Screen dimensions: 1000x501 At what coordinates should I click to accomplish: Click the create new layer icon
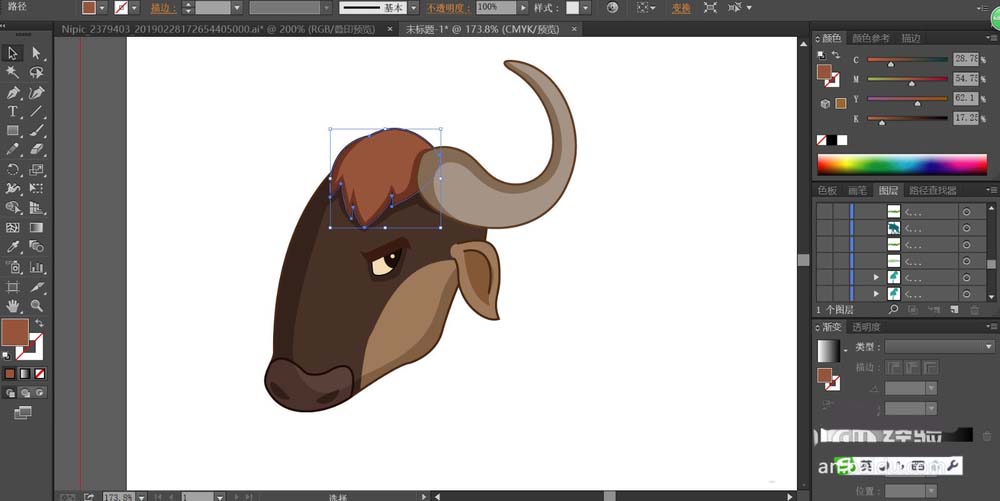click(x=954, y=310)
